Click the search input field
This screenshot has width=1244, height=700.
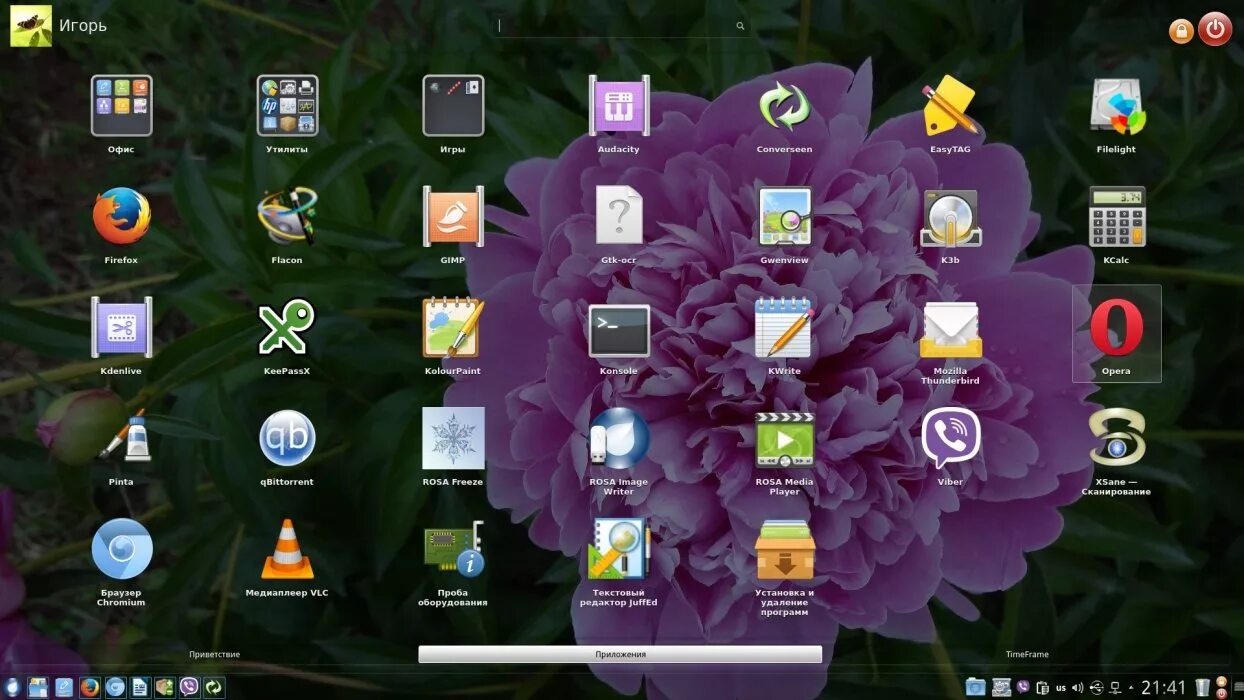pyautogui.click(x=621, y=26)
